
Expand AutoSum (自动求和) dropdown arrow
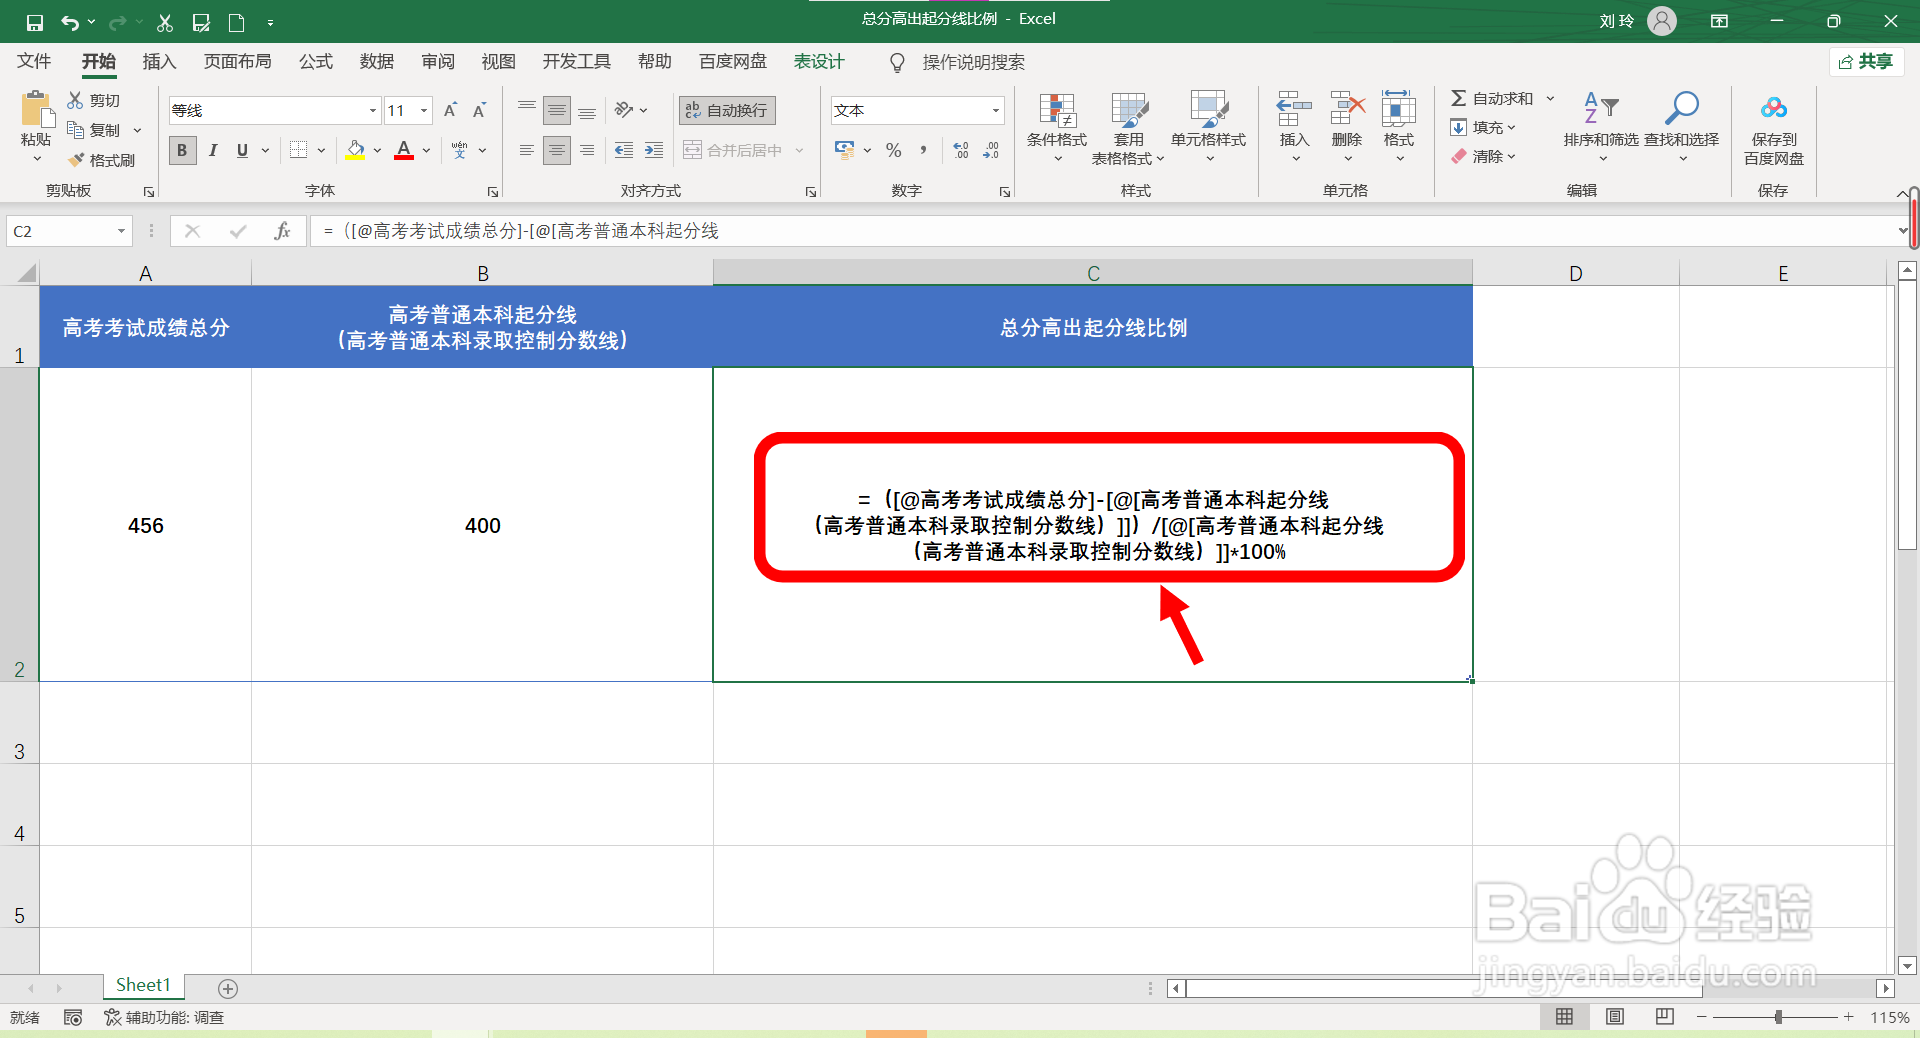1551,98
